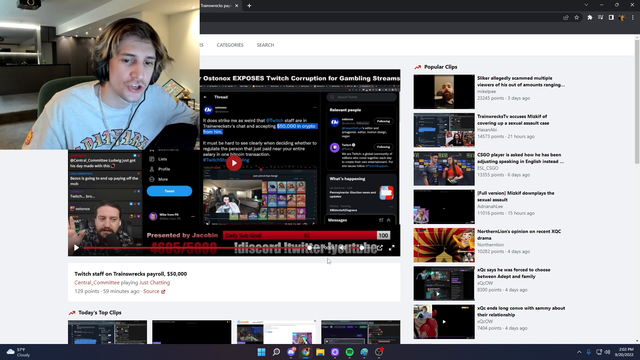The height and width of the screenshot is (360, 640).
Task: Open 'CSGO player is asked' clip title
Action: (520, 158)
